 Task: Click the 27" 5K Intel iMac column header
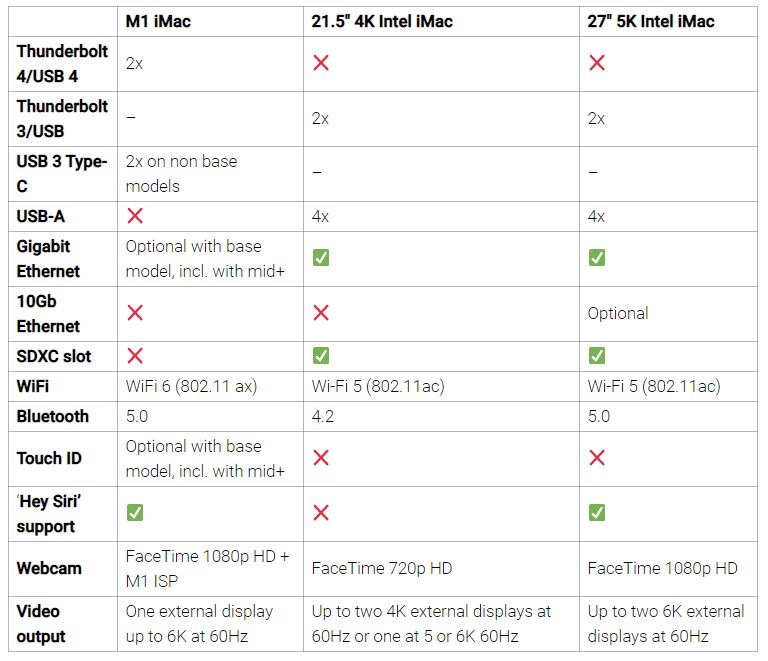[651, 22]
